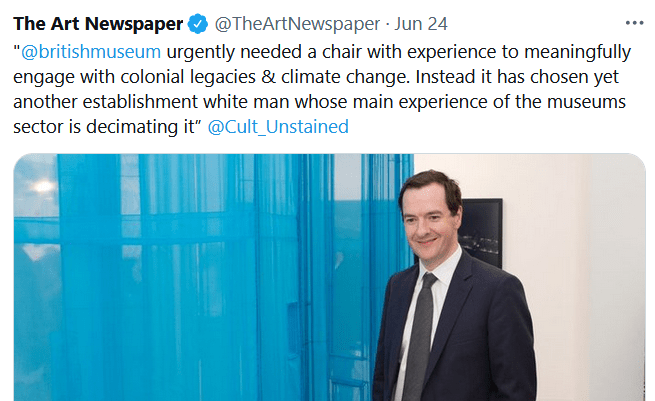
Task: Click the @TheArtNewspaper handle
Action: point(289,24)
